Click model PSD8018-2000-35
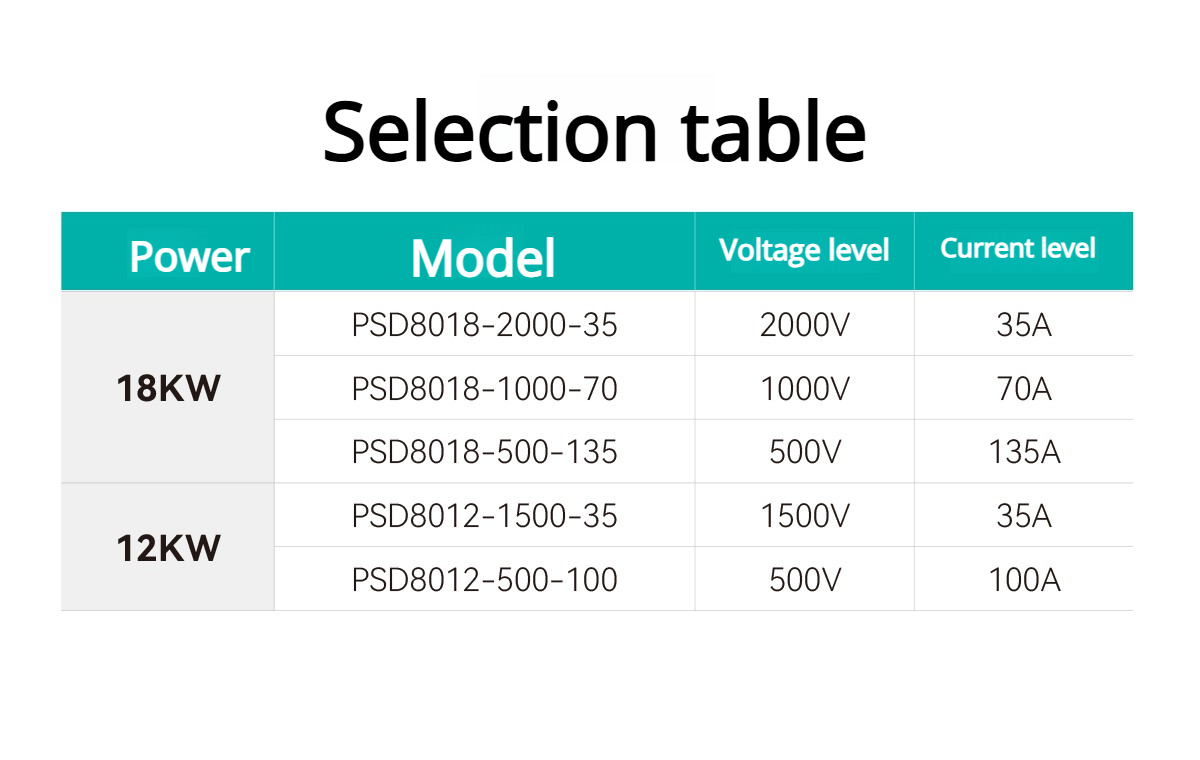 484,325
